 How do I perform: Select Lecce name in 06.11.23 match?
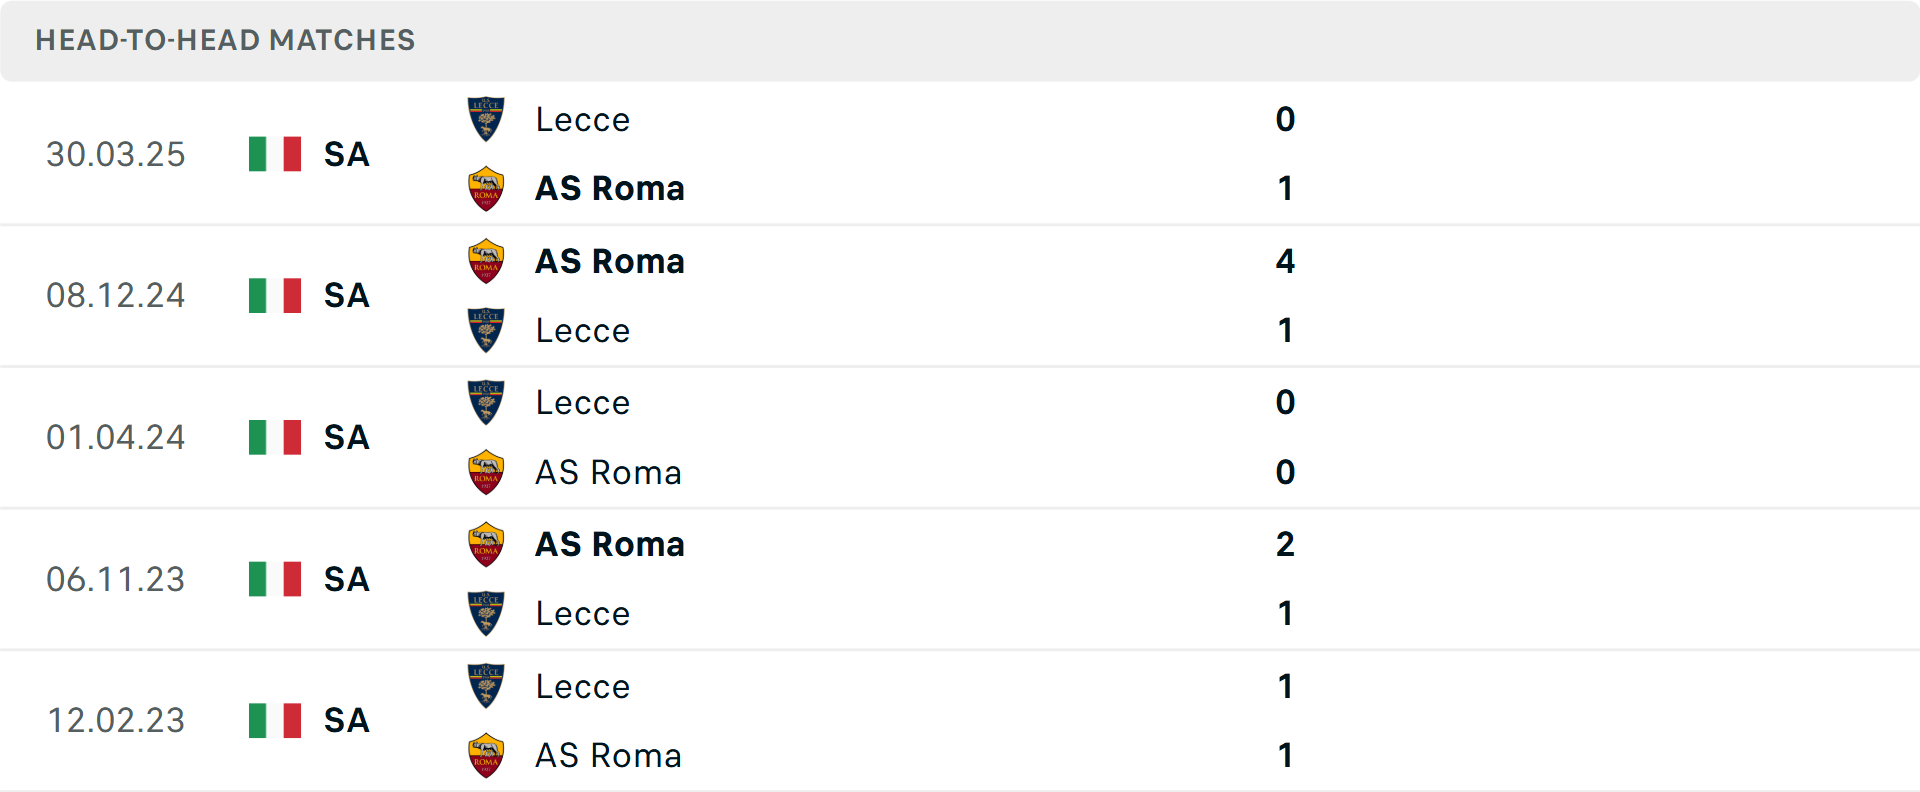(x=583, y=613)
